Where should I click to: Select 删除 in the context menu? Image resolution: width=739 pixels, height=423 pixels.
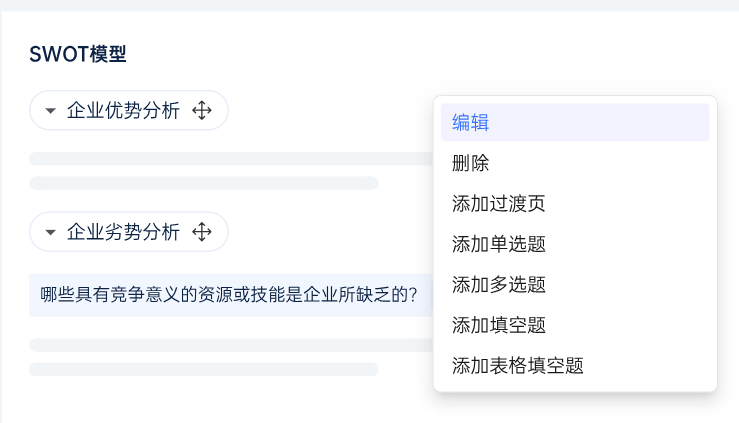470,163
